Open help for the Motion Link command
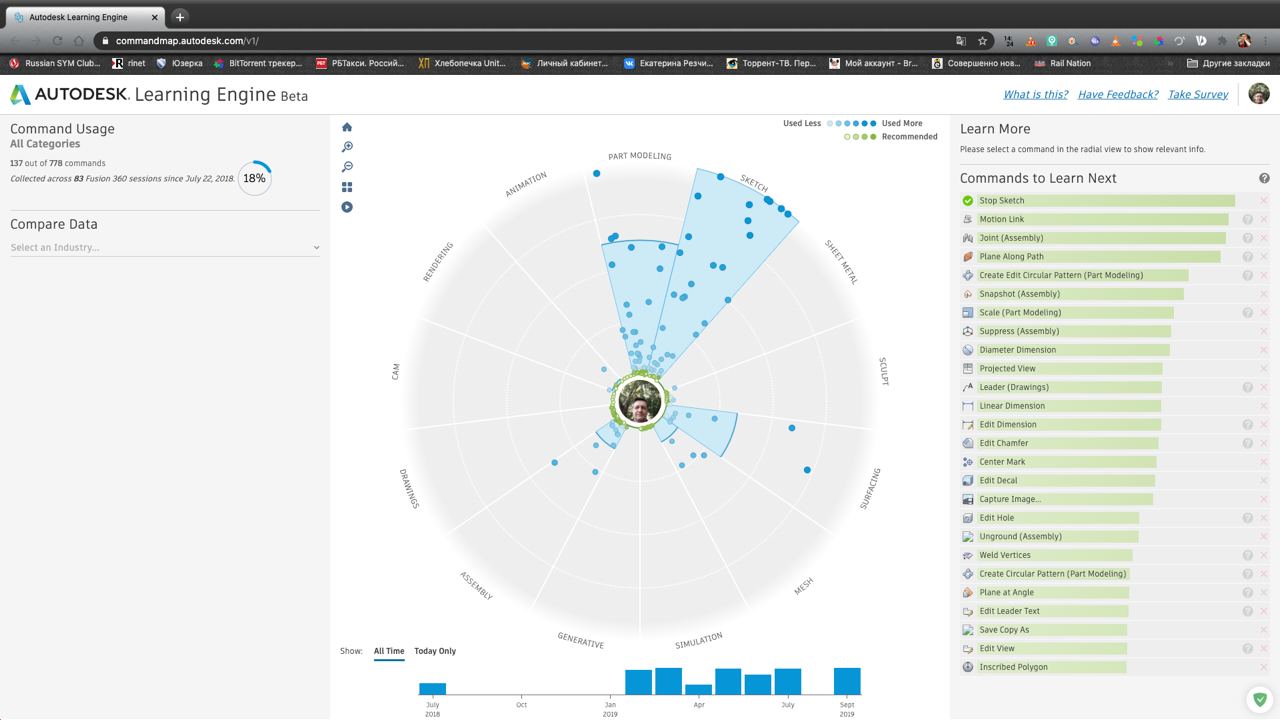1280x720 pixels. pos(1248,219)
